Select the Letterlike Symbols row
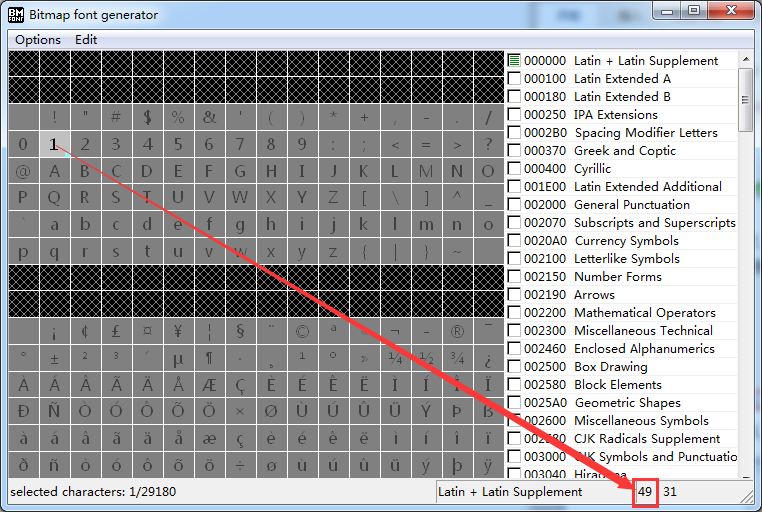This screenshot has width=762, height=512. (x=622, y=258)
